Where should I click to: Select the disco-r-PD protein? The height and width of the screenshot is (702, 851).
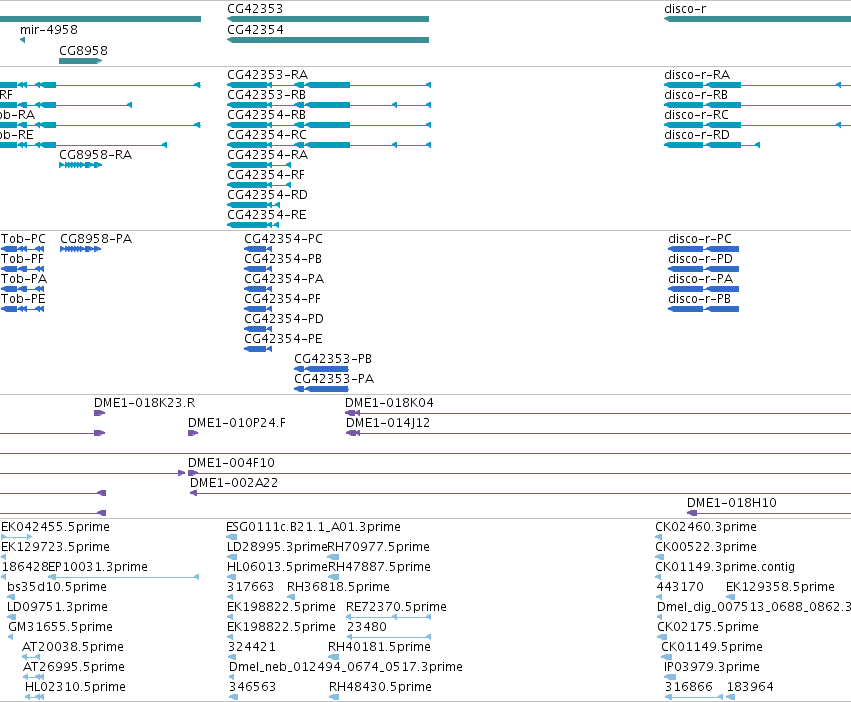[x=700, y=259]
